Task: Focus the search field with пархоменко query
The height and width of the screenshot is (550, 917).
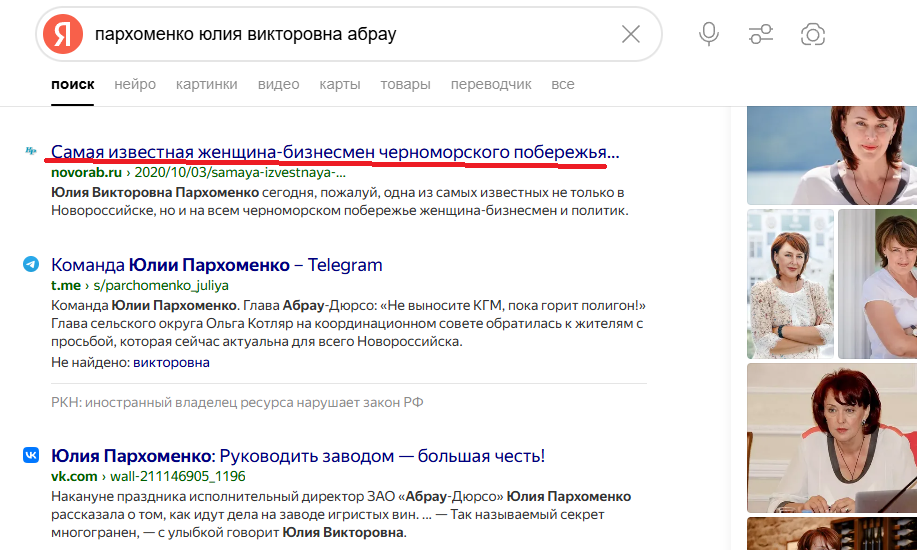Action: (351, 34)
